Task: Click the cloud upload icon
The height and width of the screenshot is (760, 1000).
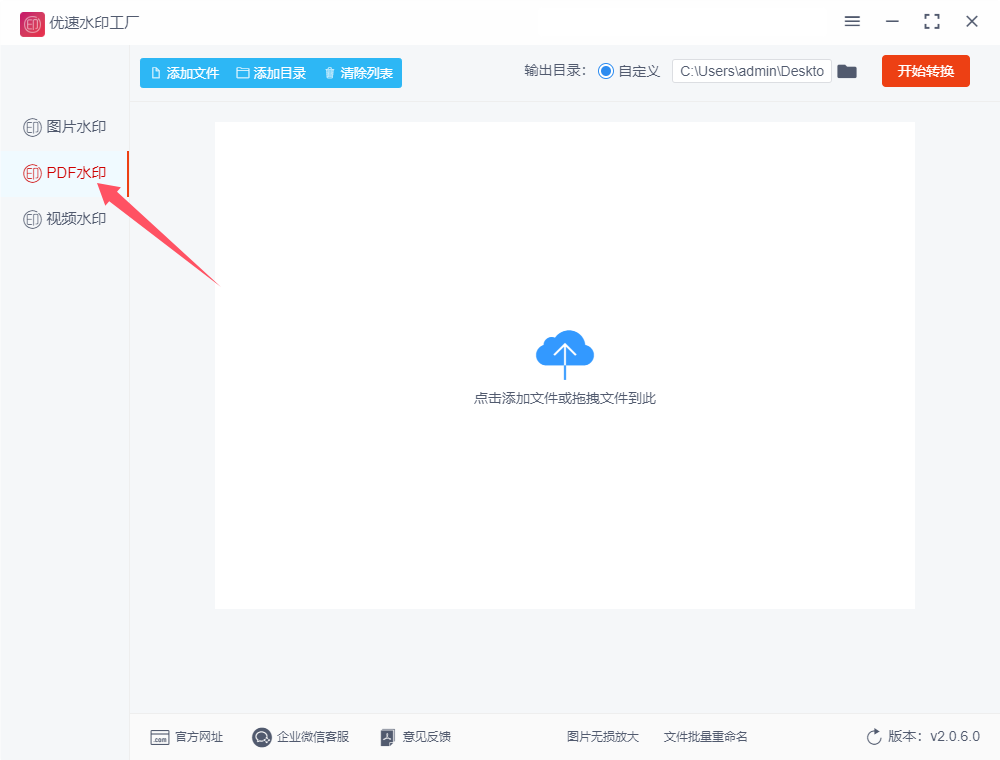Action: click(564, 353)
